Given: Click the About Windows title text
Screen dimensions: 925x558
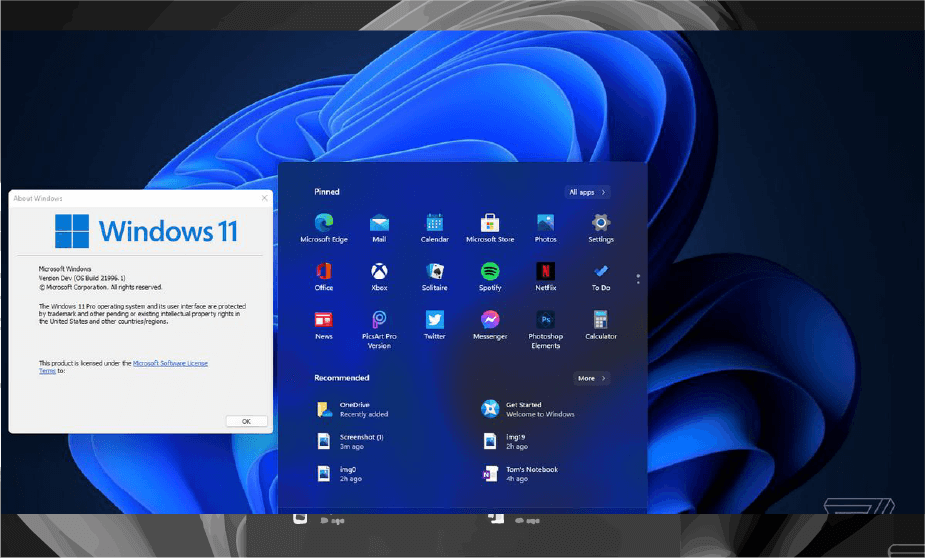Looking at the screenshot, I should pos(38,198).
